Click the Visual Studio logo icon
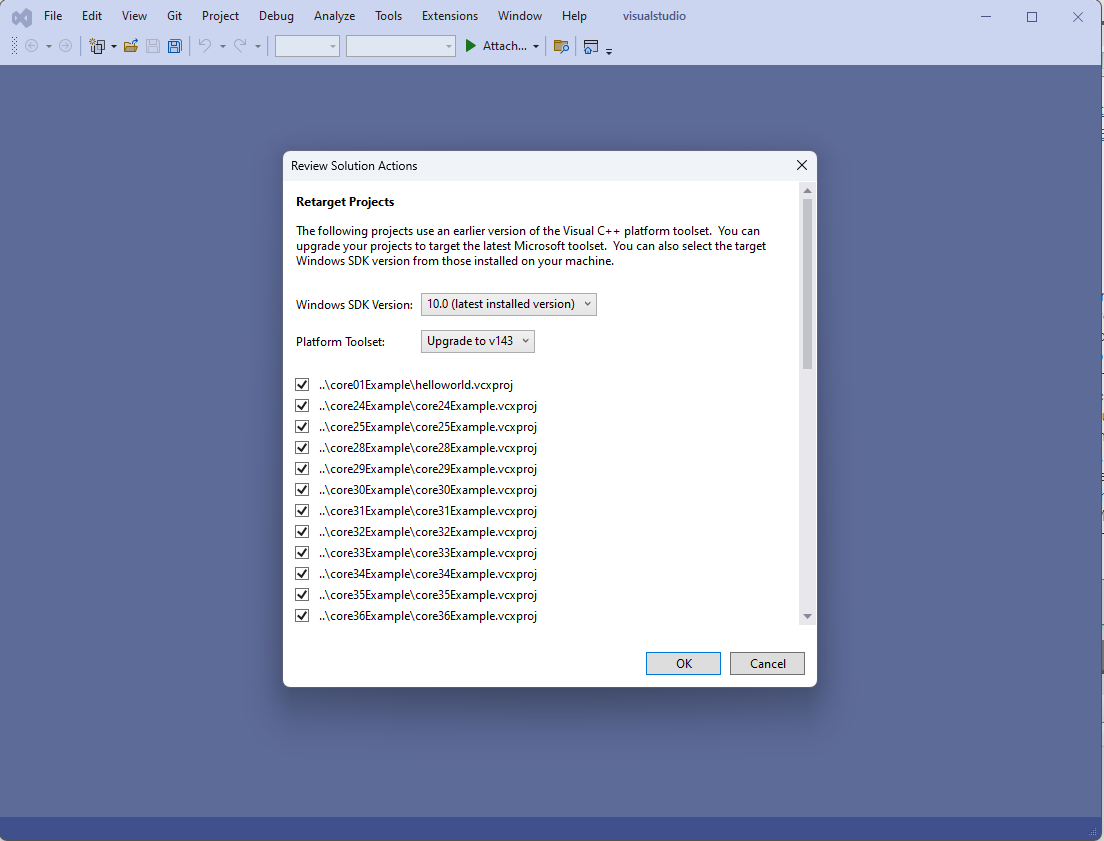 click(x=22, y=17)
